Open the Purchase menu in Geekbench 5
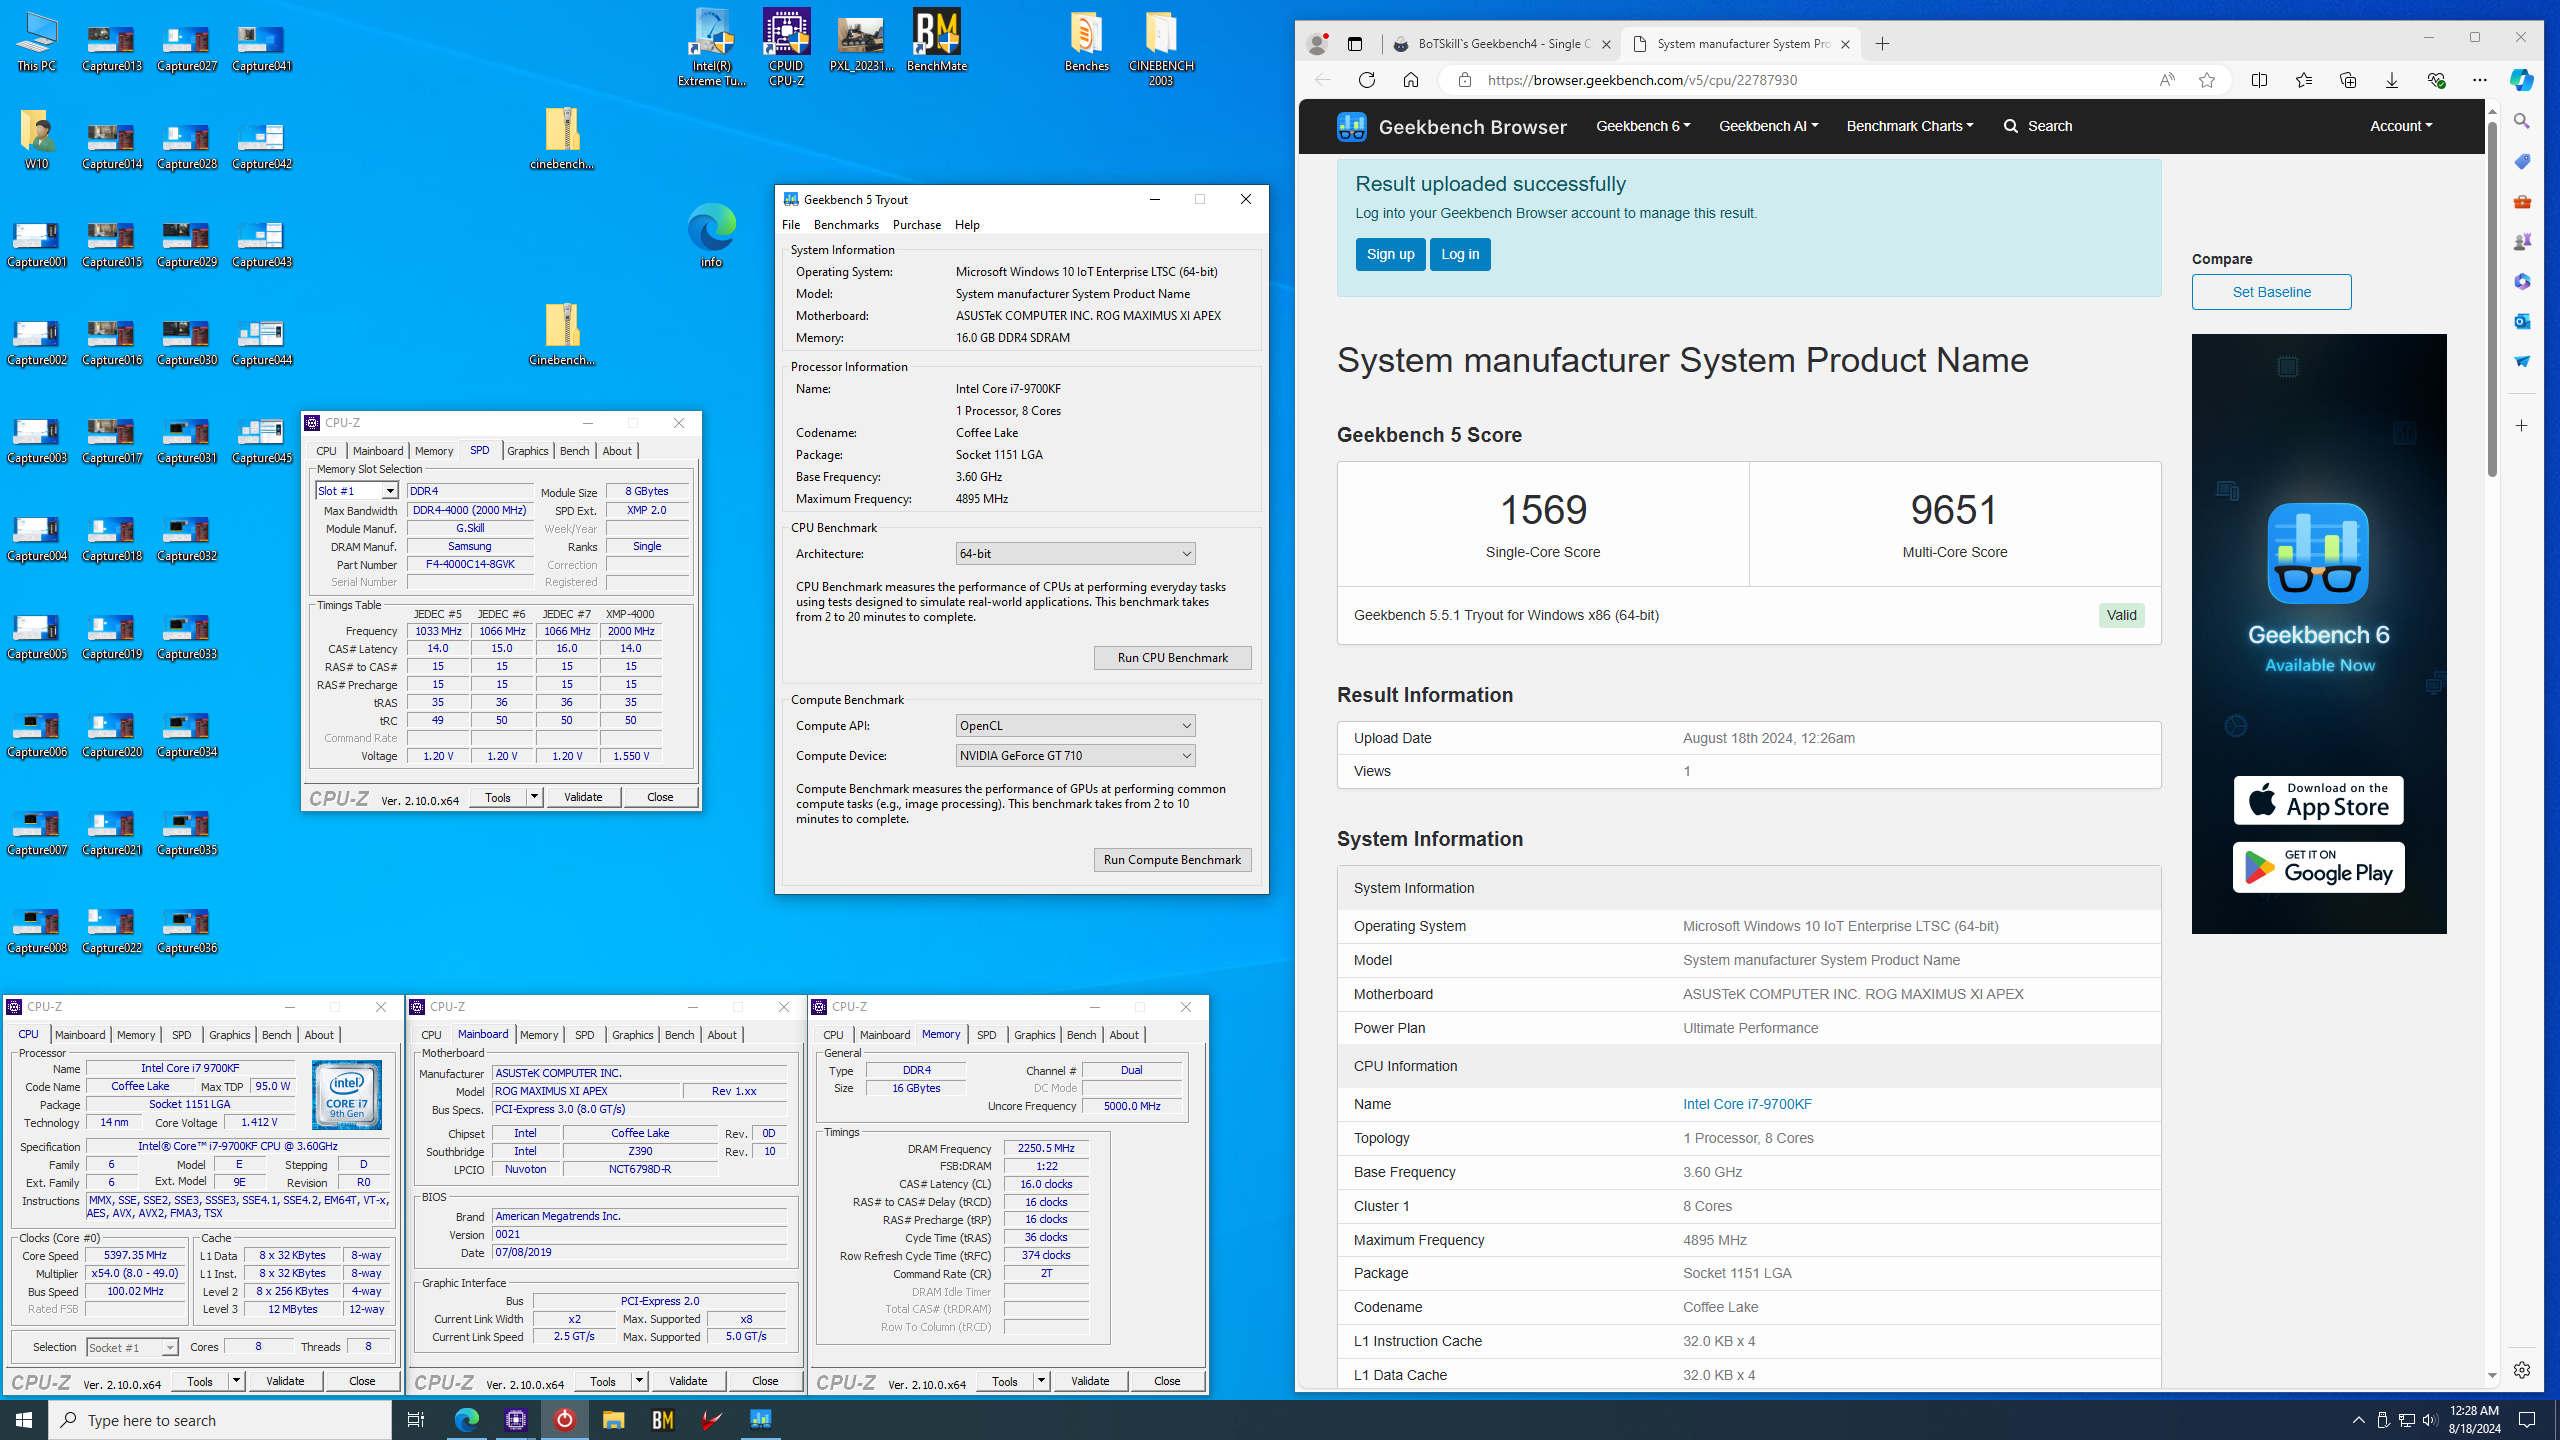This screenshot has width=2560, height=1440. 916,225
